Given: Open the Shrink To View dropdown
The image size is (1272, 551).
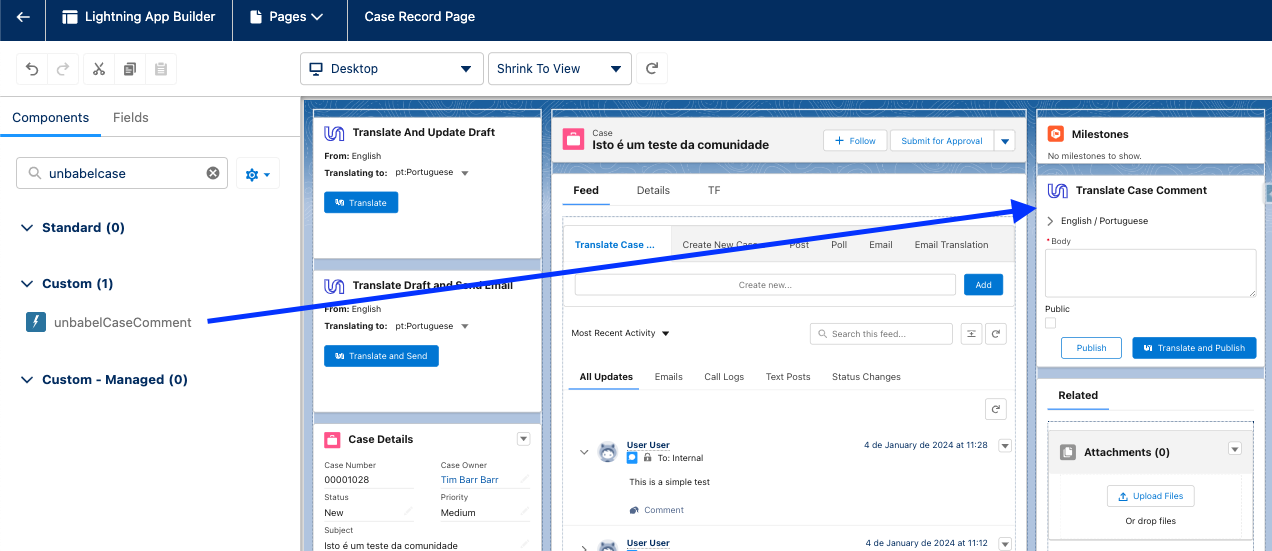Looking at the screenshot, I should [x=560, y=69].
